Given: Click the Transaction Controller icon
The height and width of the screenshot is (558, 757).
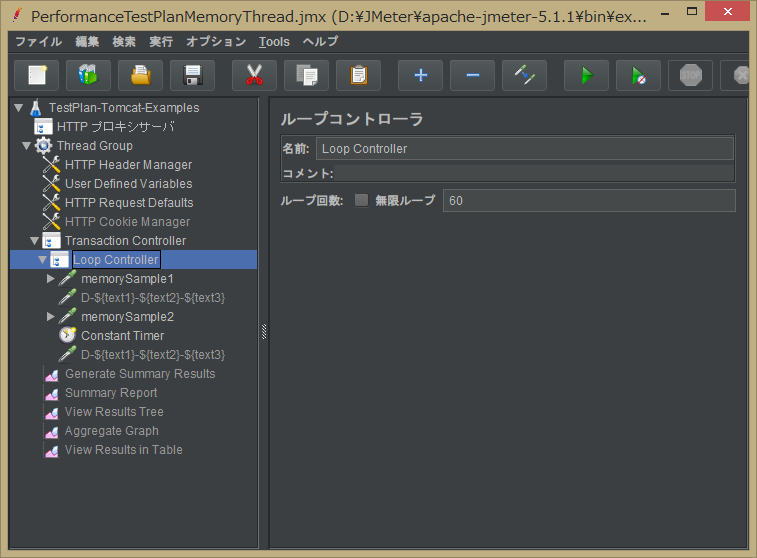Looking at the screenshot, I should point(51,240).
